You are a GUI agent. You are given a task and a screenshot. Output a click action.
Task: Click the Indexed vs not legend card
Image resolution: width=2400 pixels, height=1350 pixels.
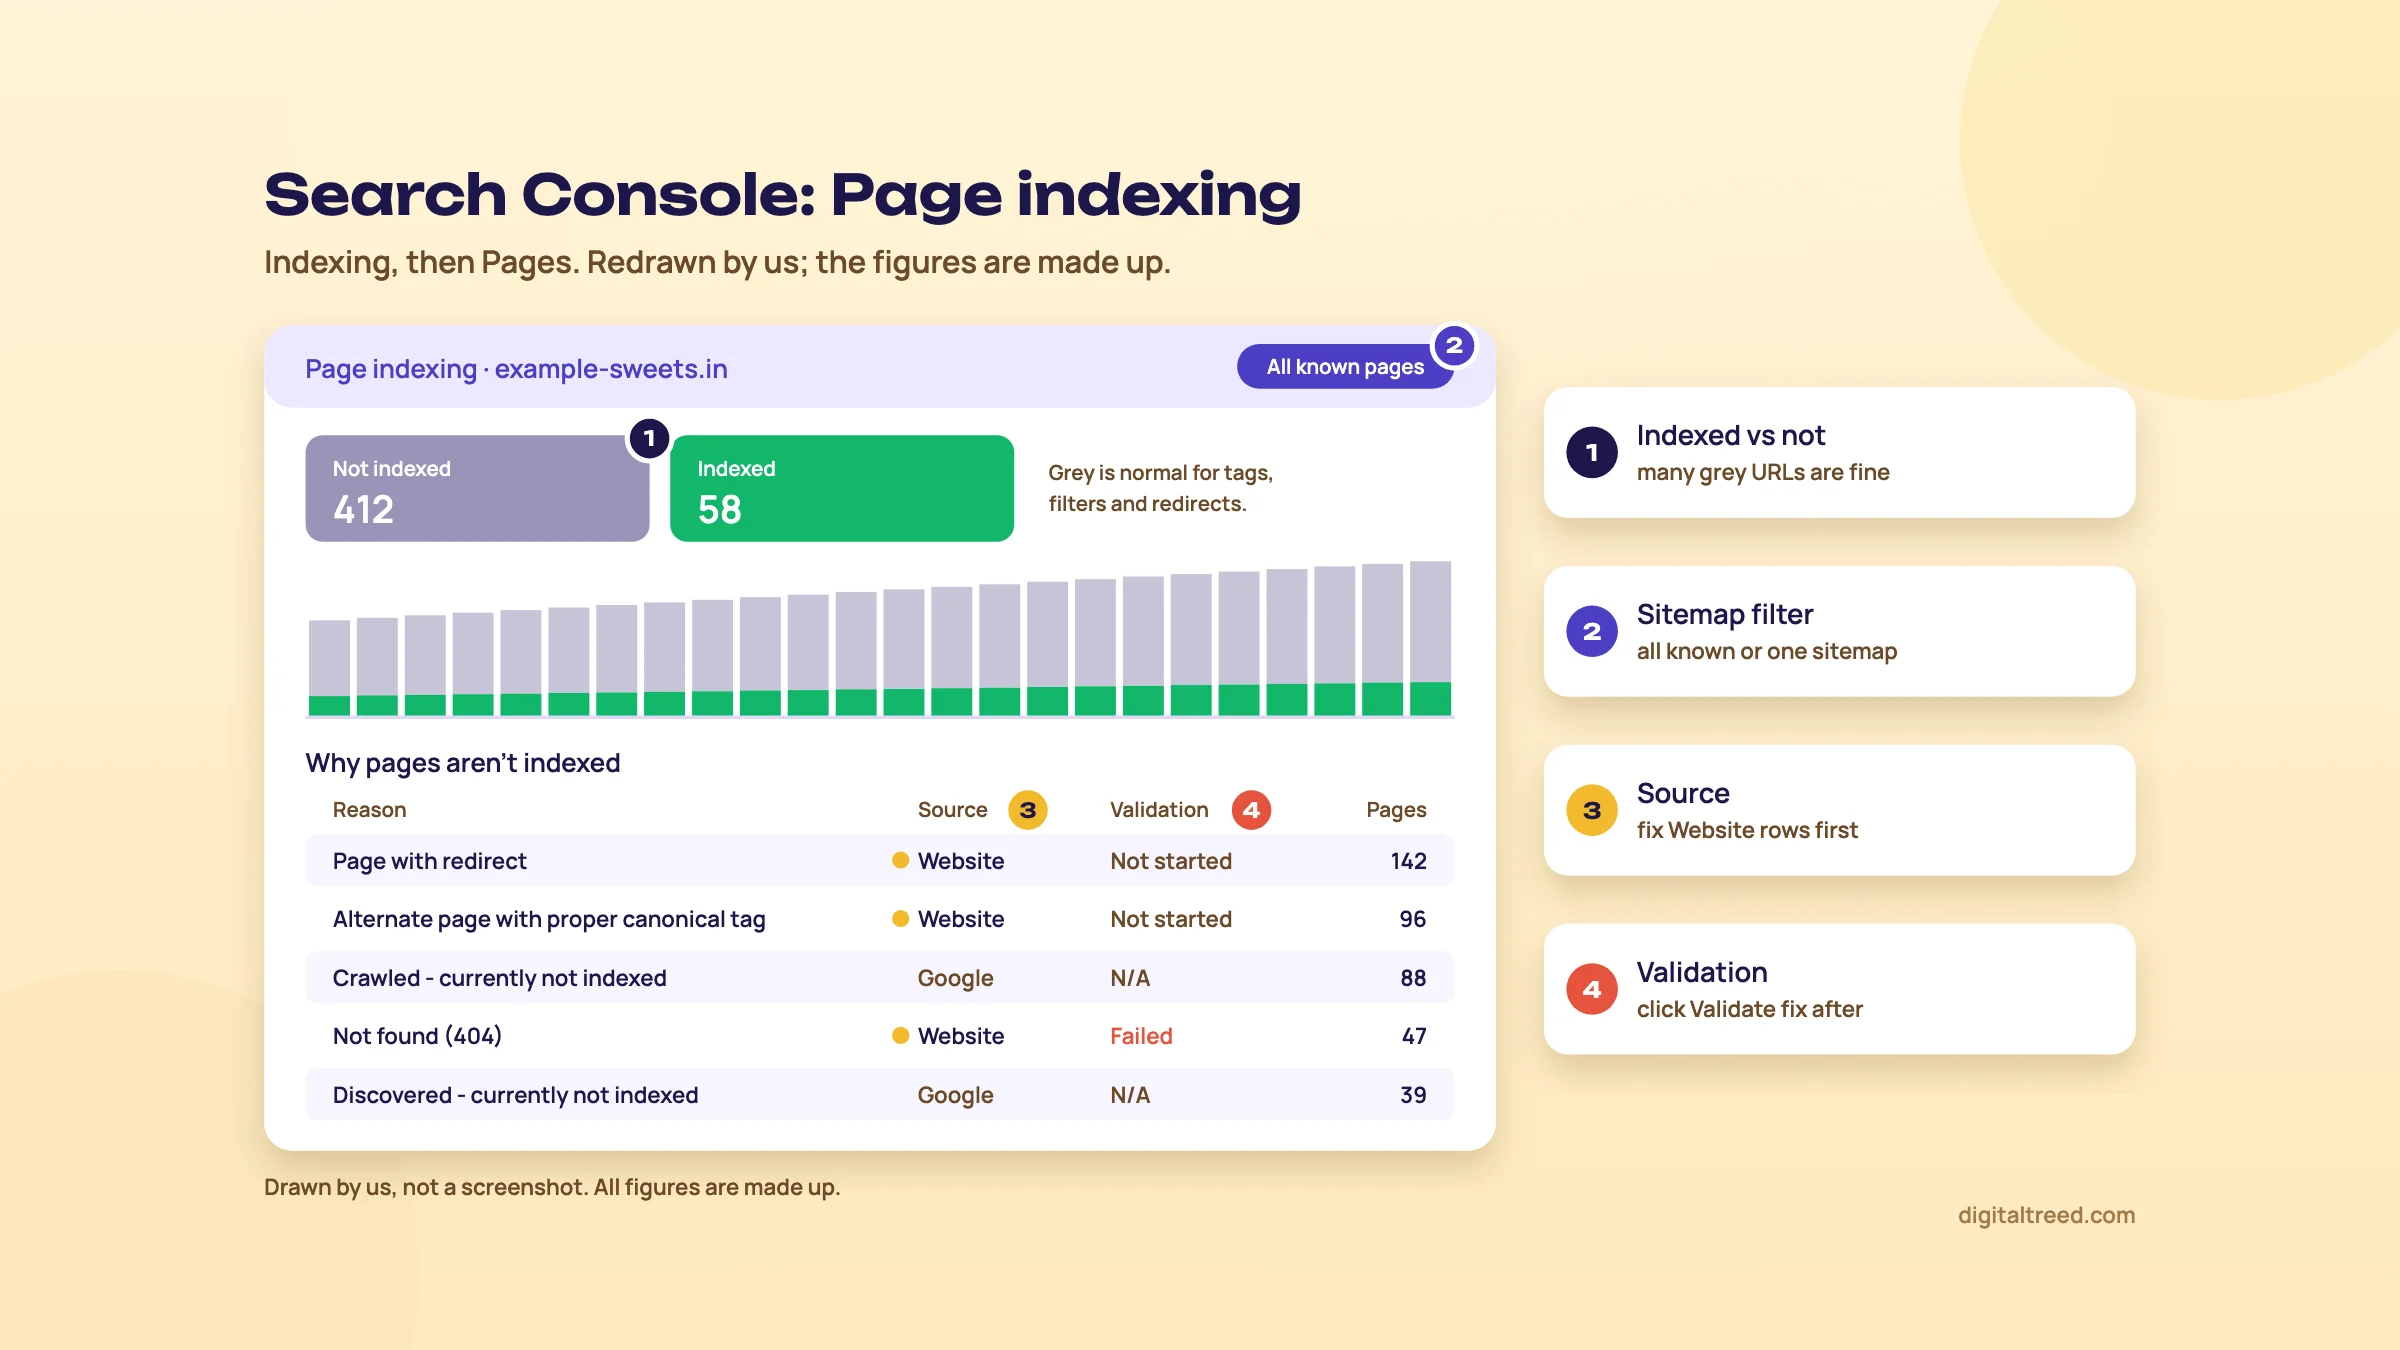[1839, 452]
